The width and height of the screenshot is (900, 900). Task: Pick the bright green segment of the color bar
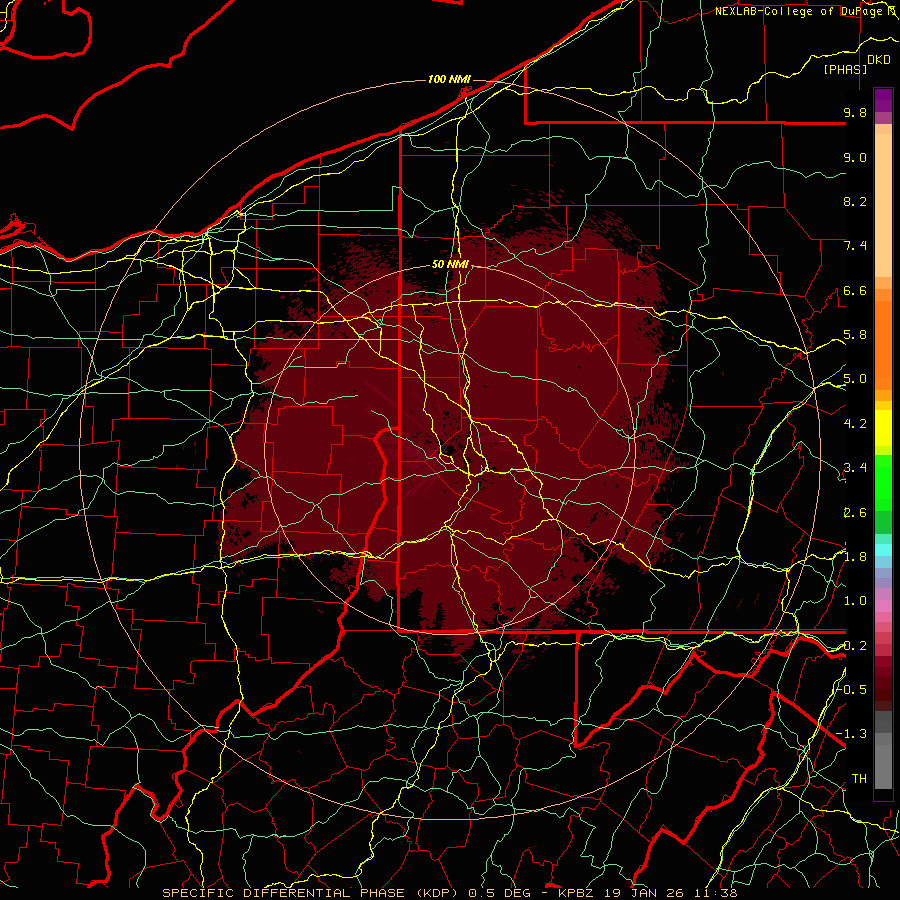click(883, 483)
